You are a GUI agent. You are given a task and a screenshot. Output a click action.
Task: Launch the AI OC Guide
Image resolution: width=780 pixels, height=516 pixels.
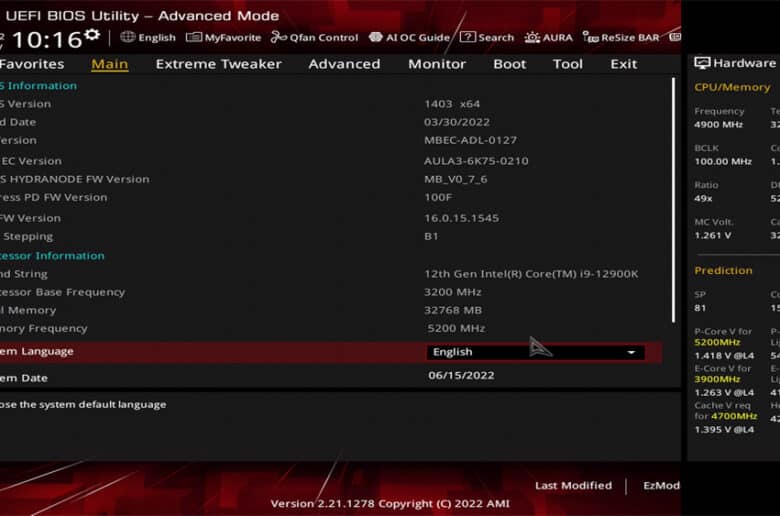[x=409, y=37]
